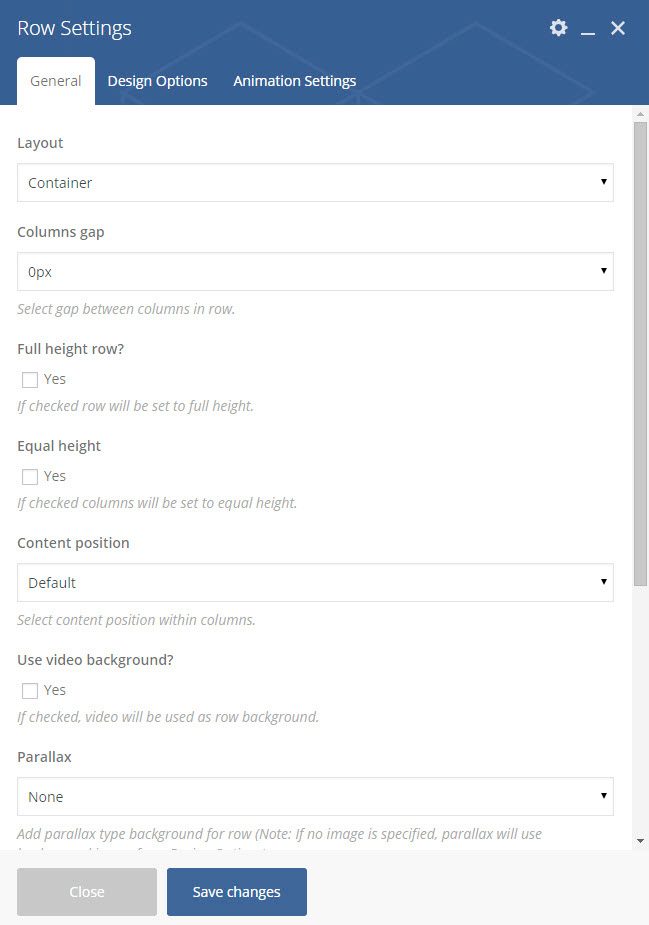The image size is (649, 925).
Task: Open the Animation Settings tab
Action: click(x=294, y=81)
